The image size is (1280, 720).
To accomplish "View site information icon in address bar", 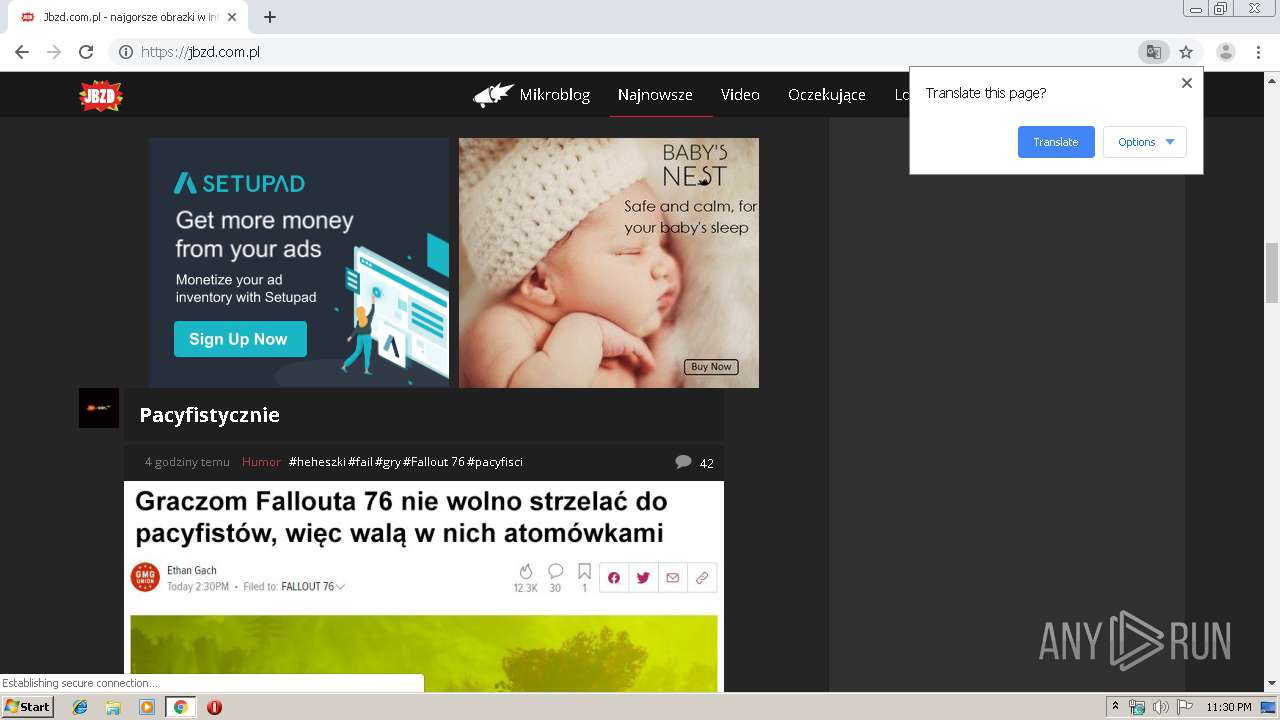I will [126, 52].
